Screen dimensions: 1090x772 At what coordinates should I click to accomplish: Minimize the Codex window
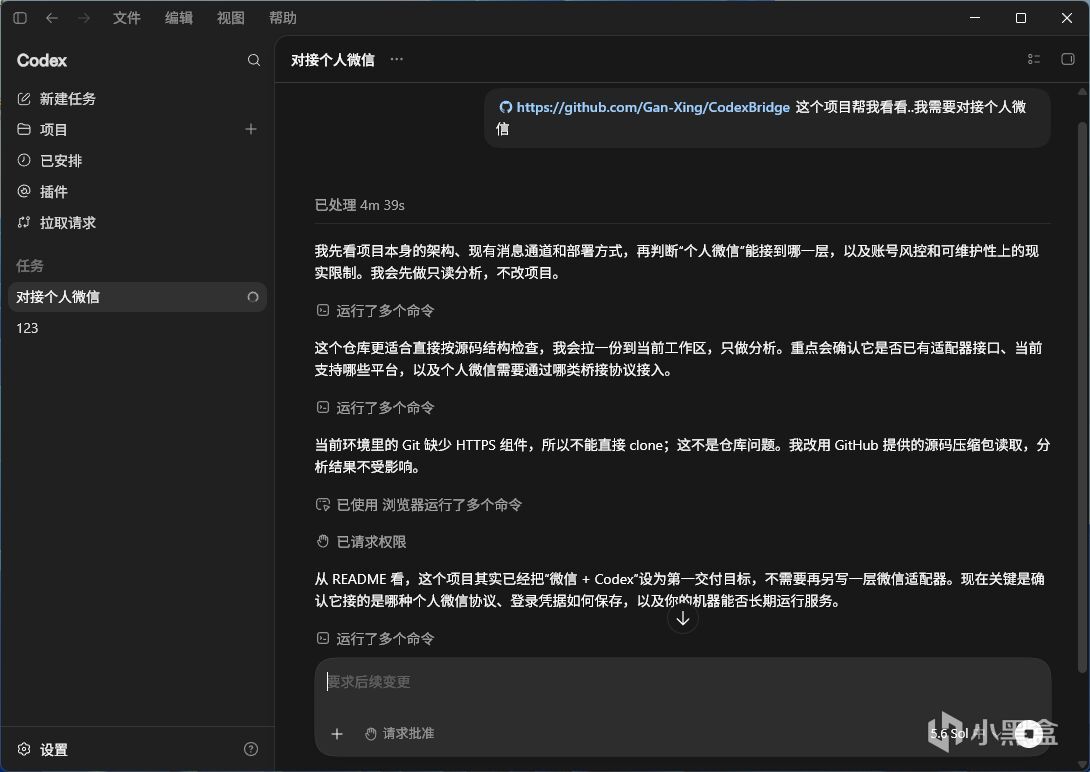(975, 18)
